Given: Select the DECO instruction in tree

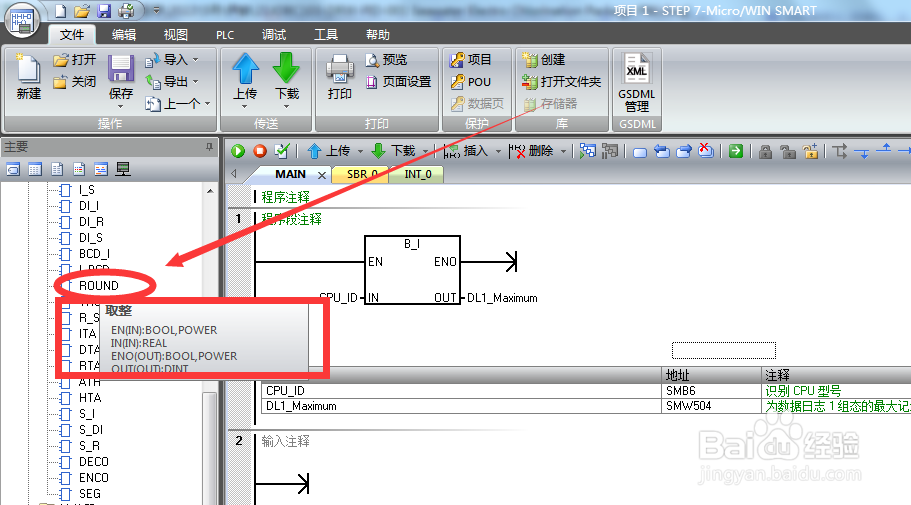Looking at the screenshot, I should (94, 462).
